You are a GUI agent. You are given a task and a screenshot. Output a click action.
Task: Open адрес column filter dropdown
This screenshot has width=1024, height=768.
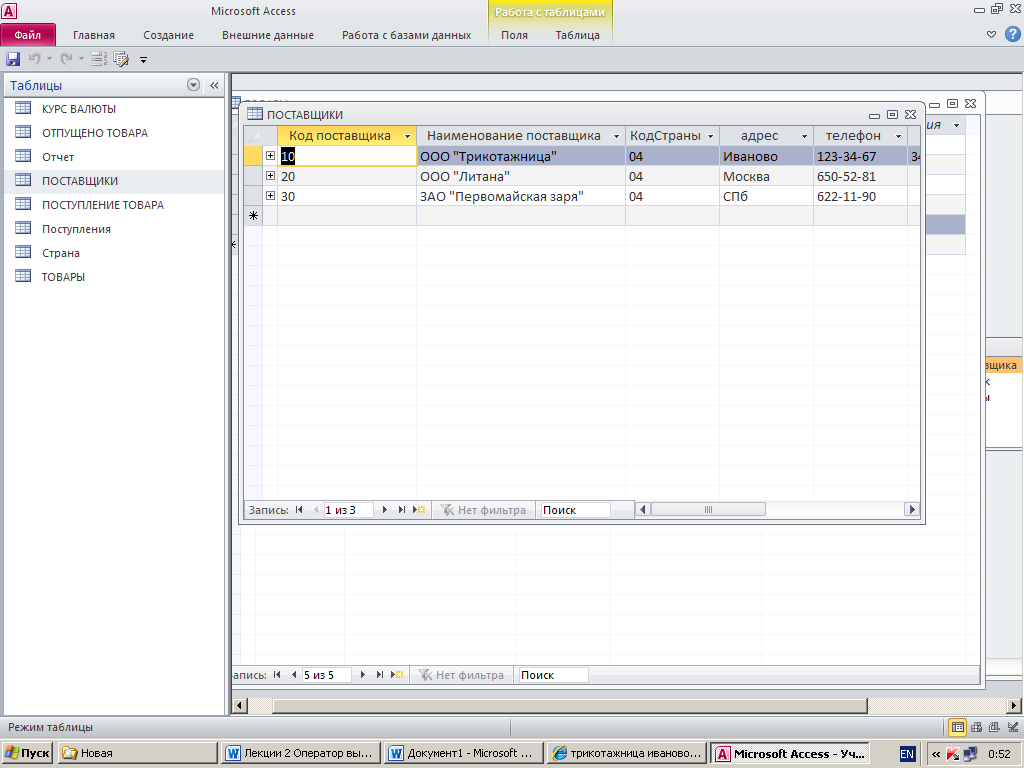(805, 136)
